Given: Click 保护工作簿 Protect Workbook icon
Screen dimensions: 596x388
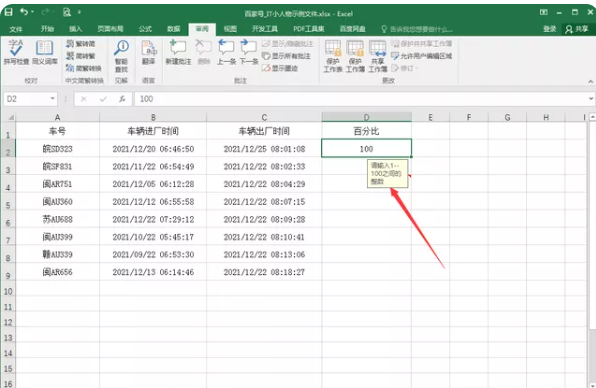Looking at the screenshot, I should tap(355, 56).
